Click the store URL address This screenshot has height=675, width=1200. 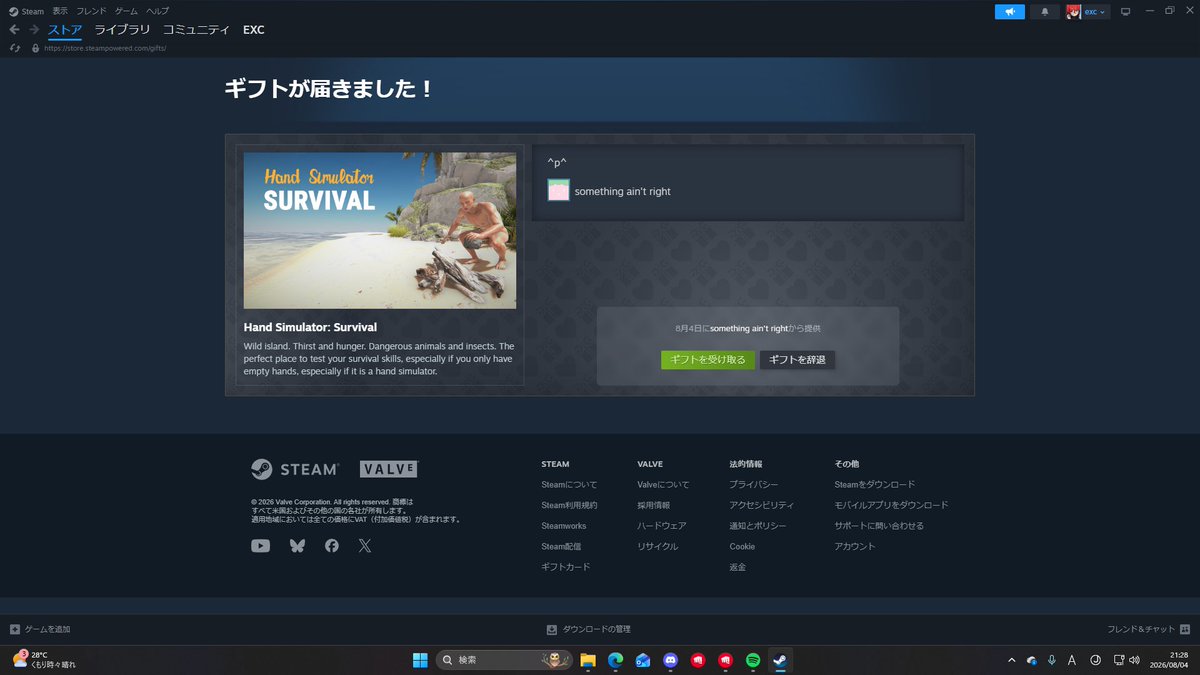[105, 48]
